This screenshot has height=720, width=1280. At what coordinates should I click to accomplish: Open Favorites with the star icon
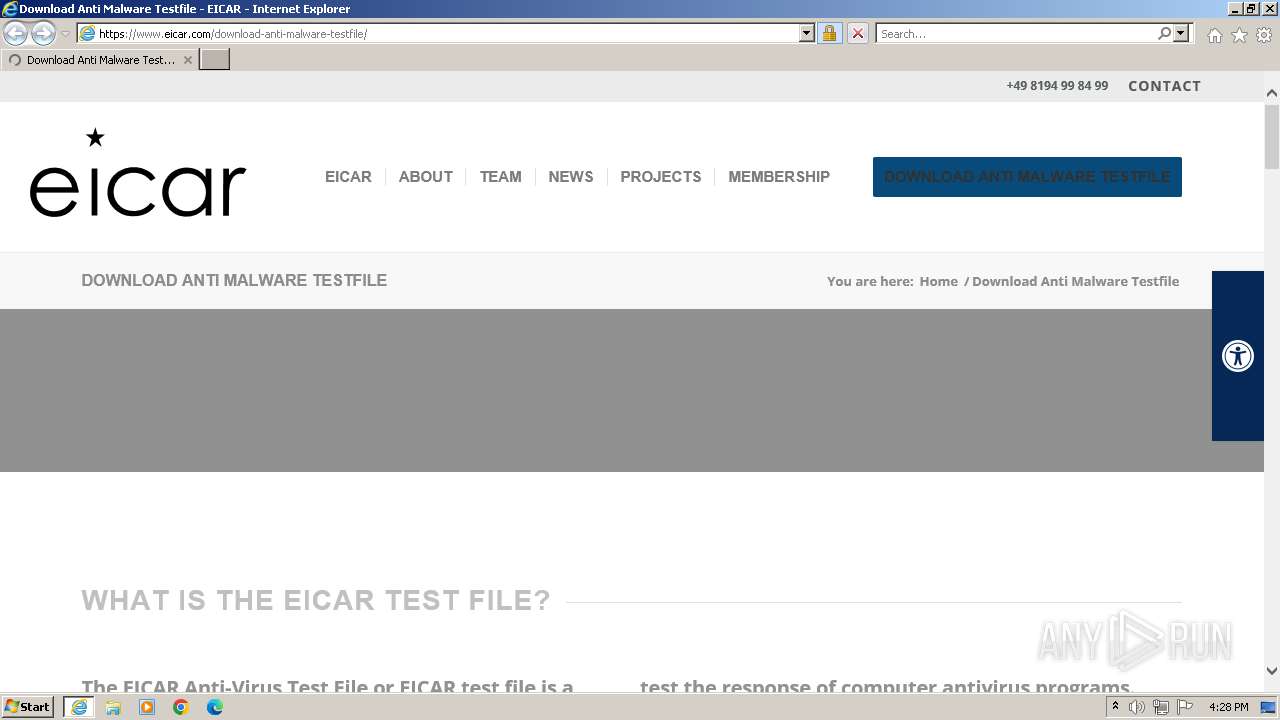point(1239,35)
